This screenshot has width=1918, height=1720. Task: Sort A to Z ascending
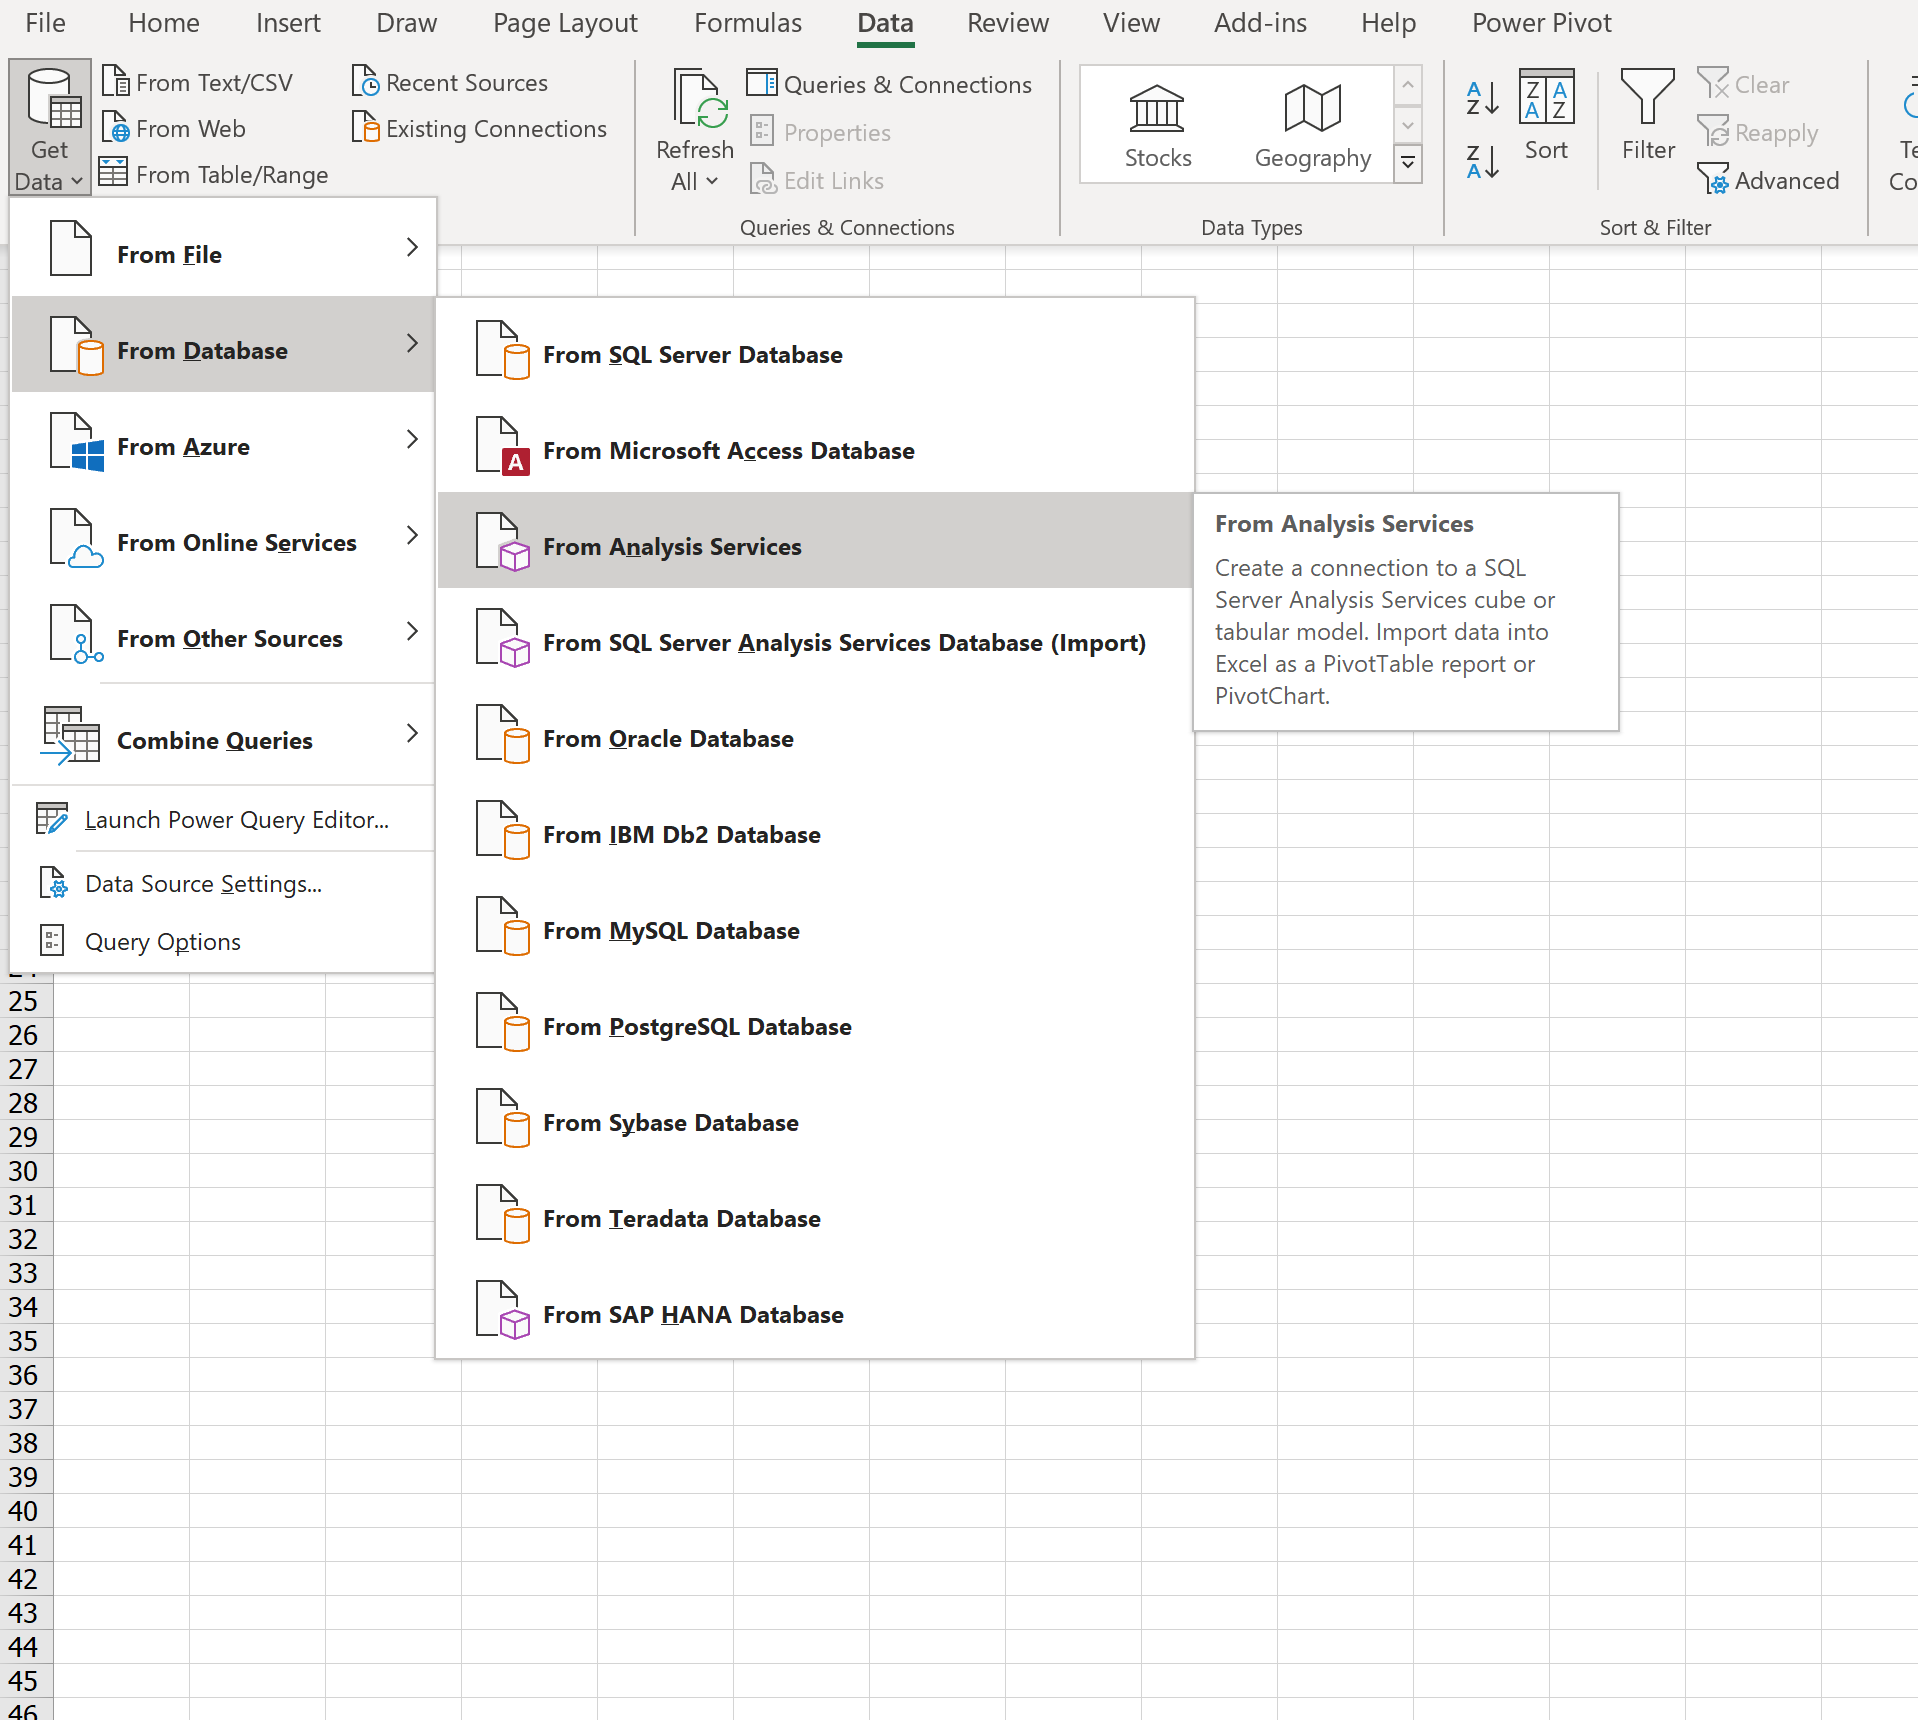click(x=1482, y=98)
